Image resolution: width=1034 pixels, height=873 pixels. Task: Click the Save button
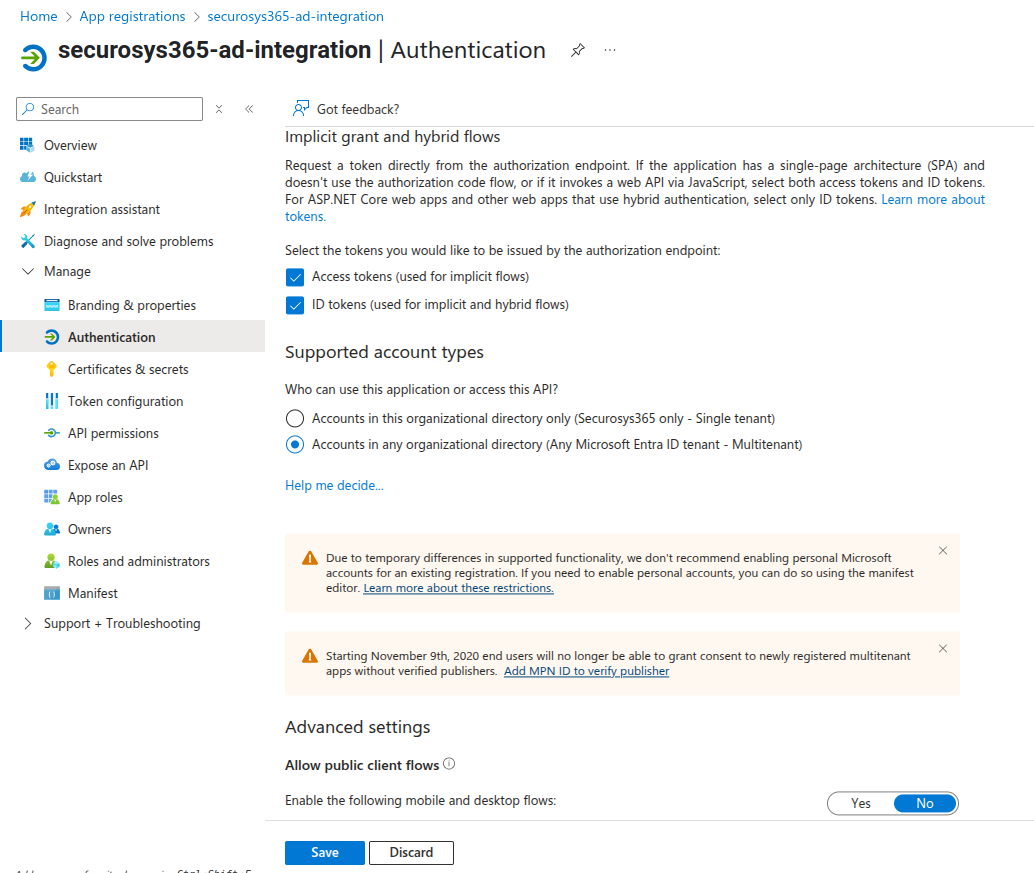(x=324, y=852)
